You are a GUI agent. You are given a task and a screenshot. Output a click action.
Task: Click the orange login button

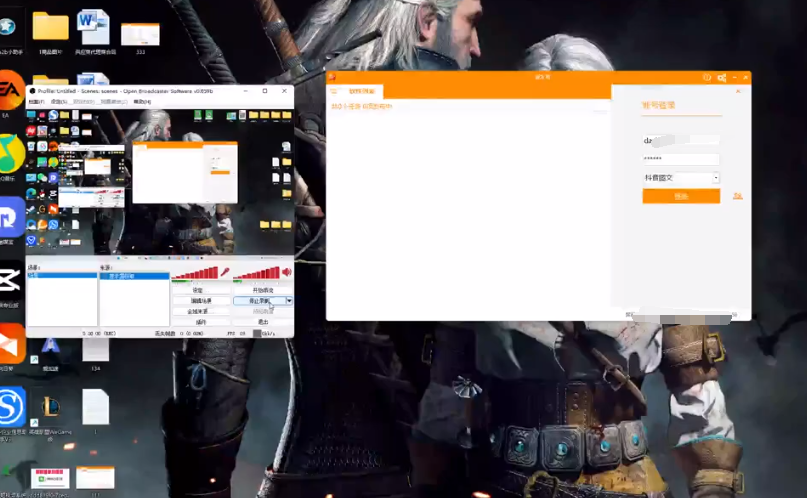pos(681,196)
